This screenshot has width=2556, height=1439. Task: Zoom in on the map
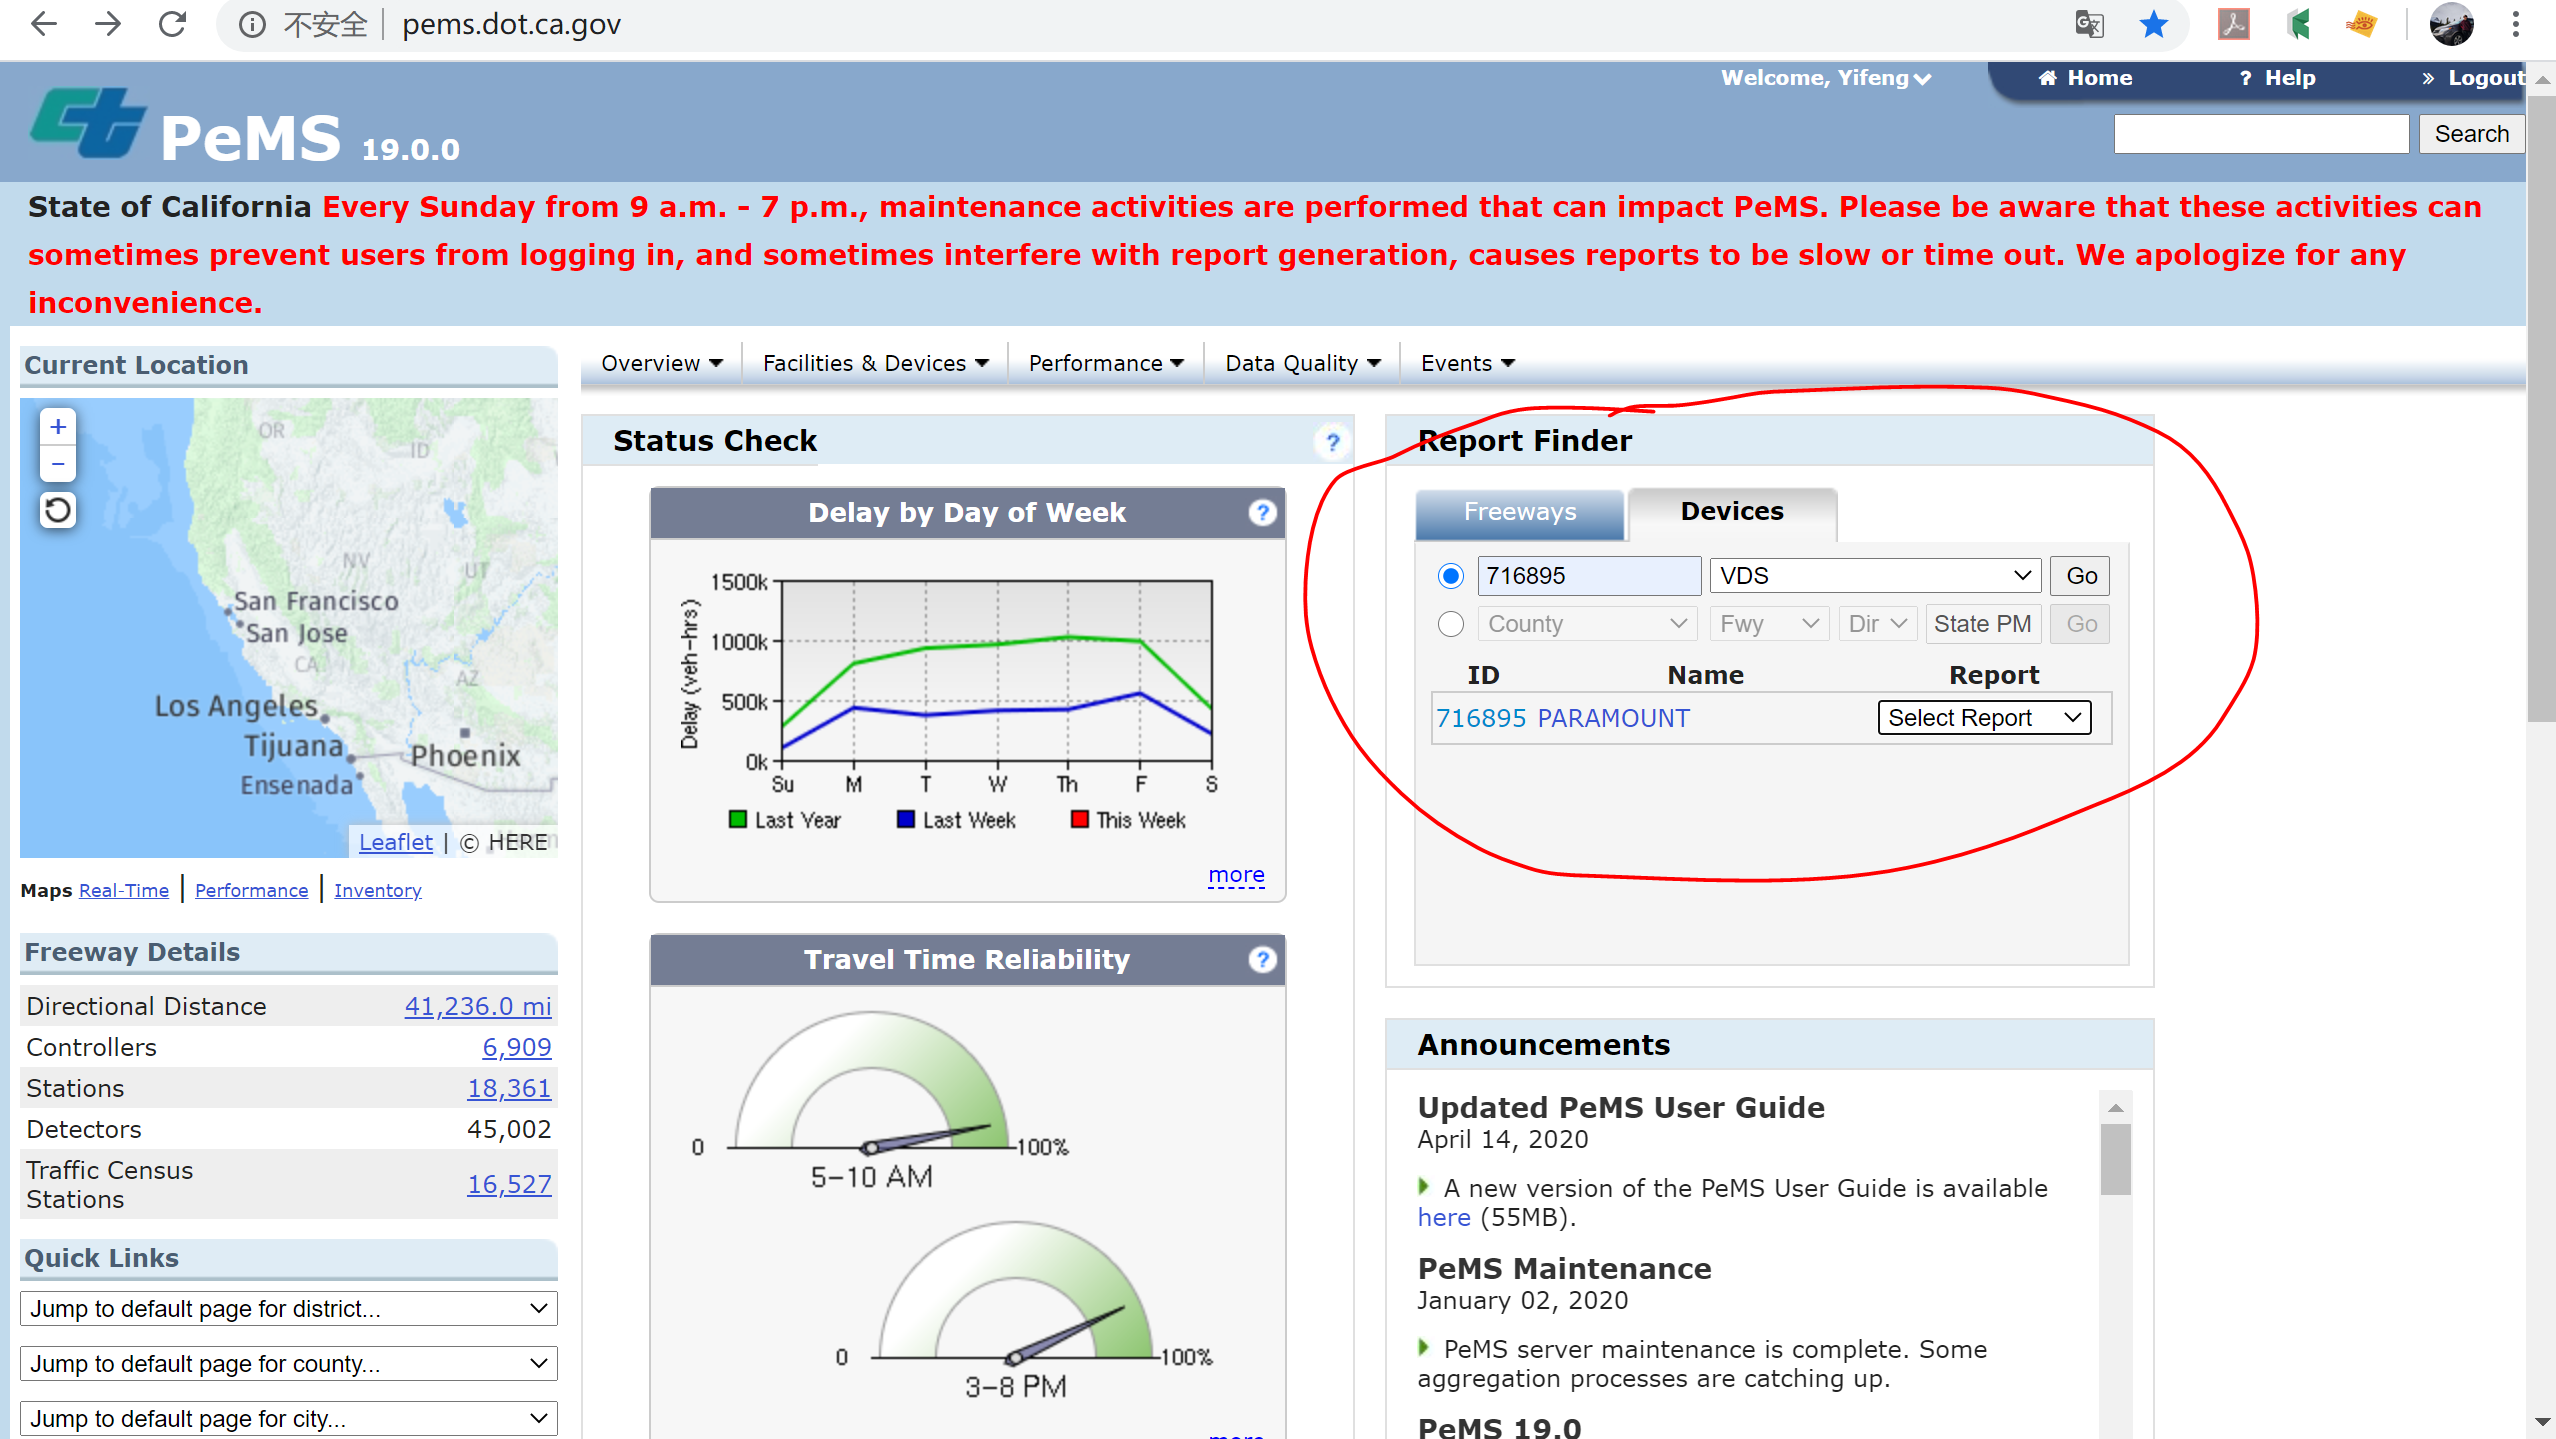[58, 427]
